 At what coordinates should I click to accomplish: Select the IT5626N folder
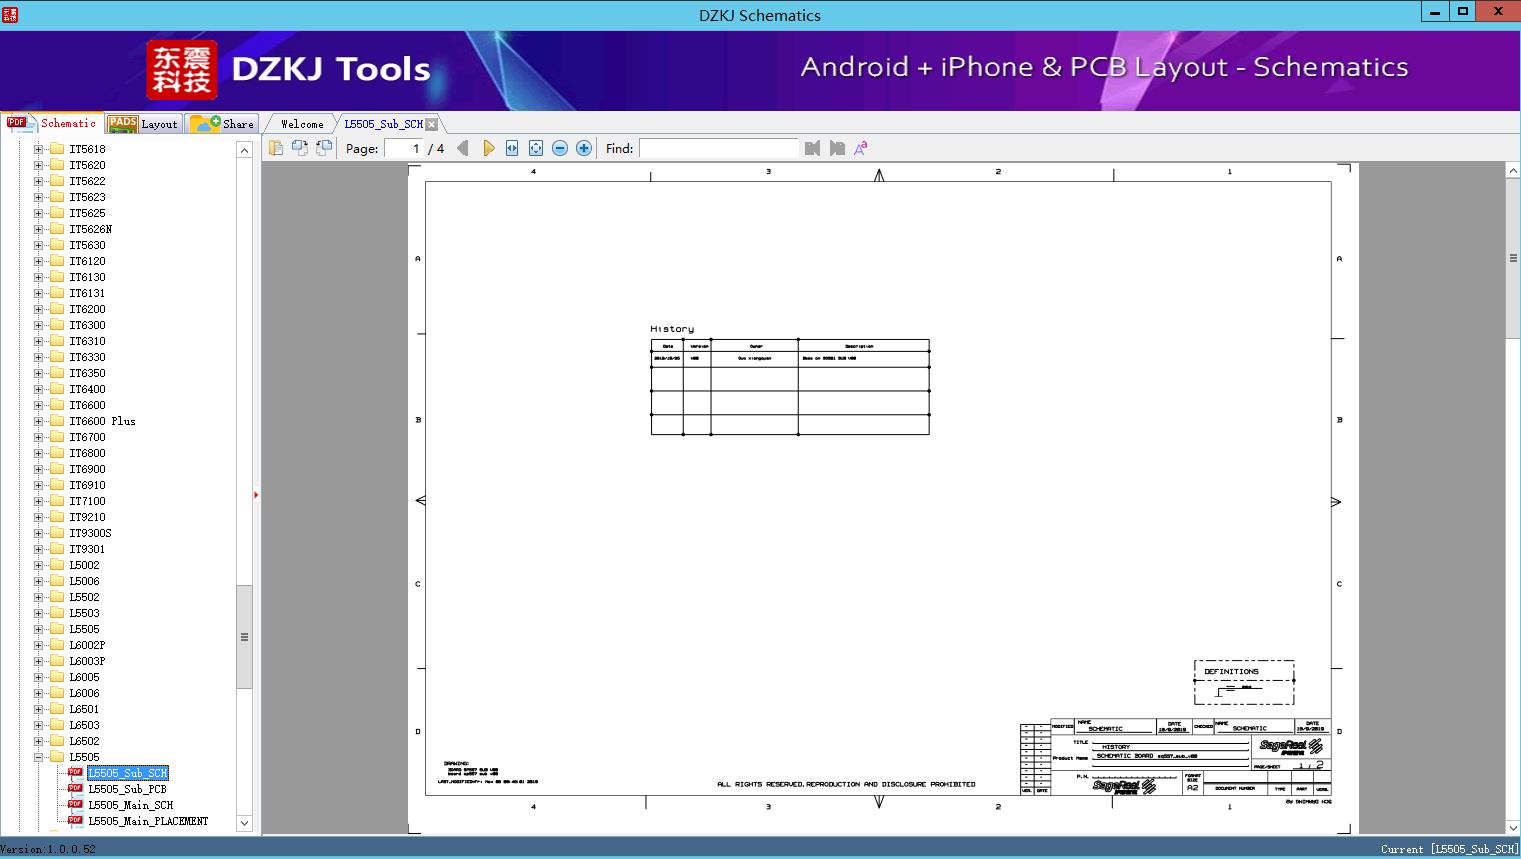tap(90, 229)
